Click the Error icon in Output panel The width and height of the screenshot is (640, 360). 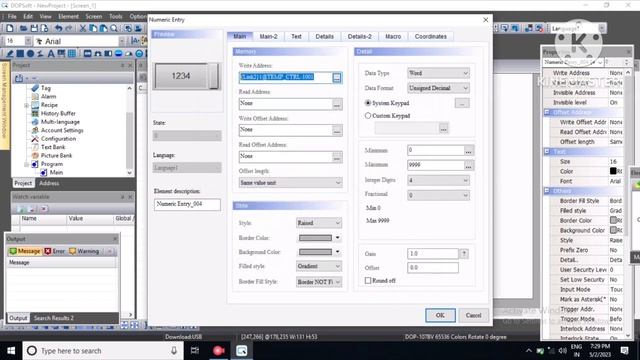click(48, 251)
